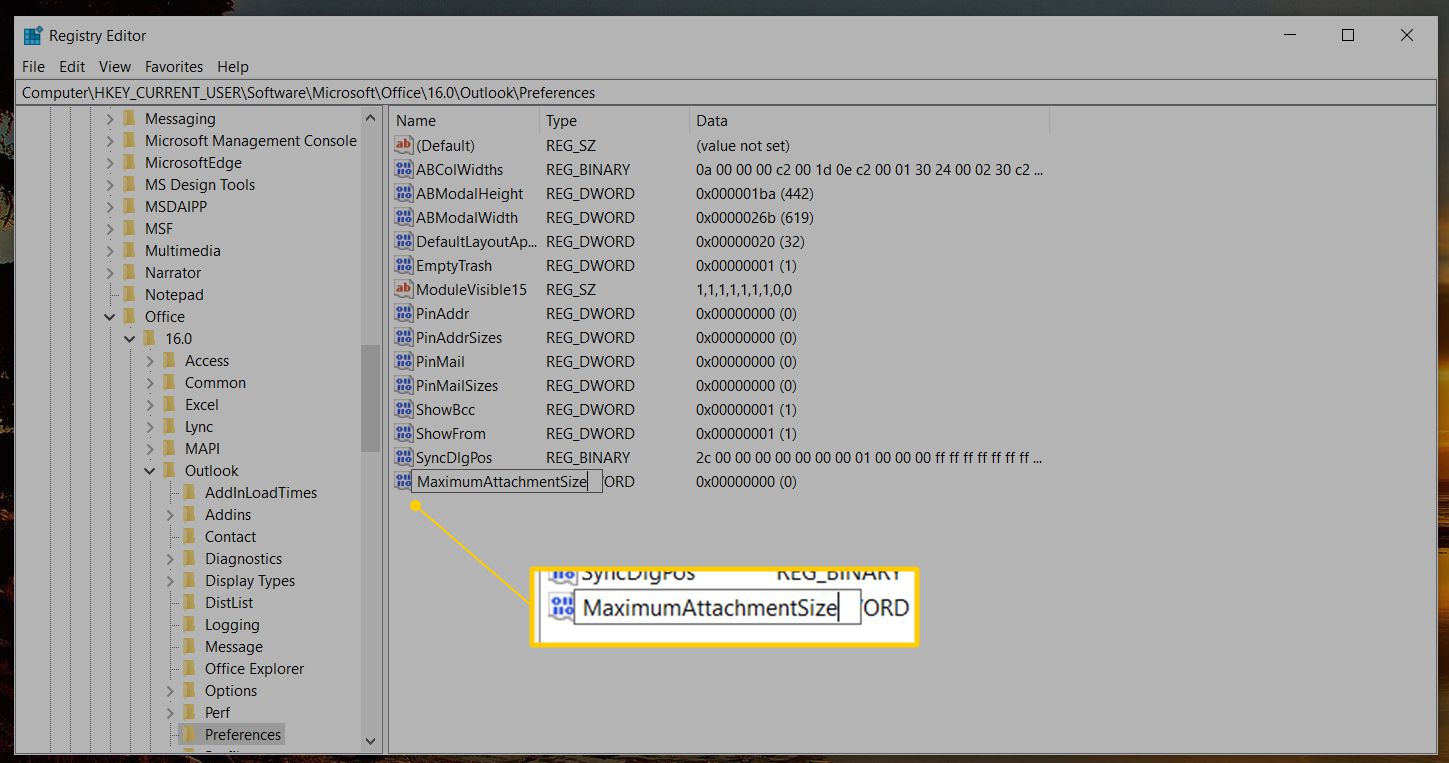Collapse the 16.0 key

click(x=130, y=338)
